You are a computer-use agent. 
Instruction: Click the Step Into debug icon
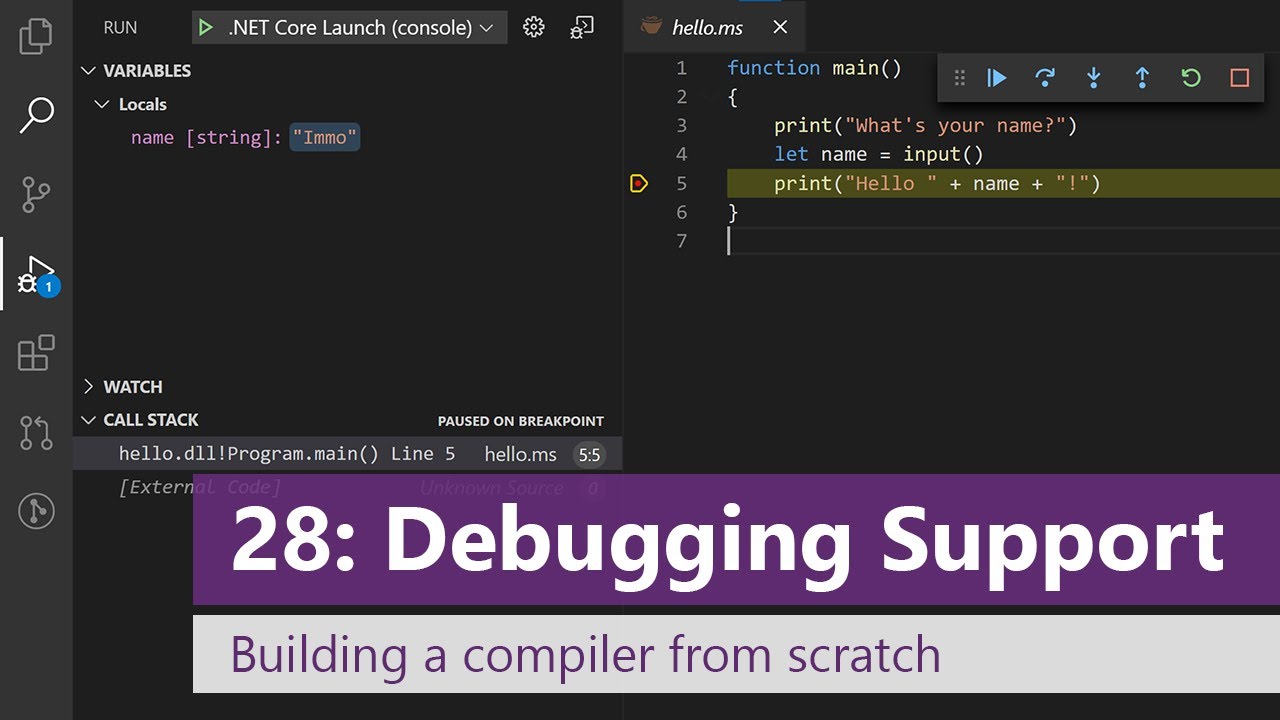(1093, 78)
